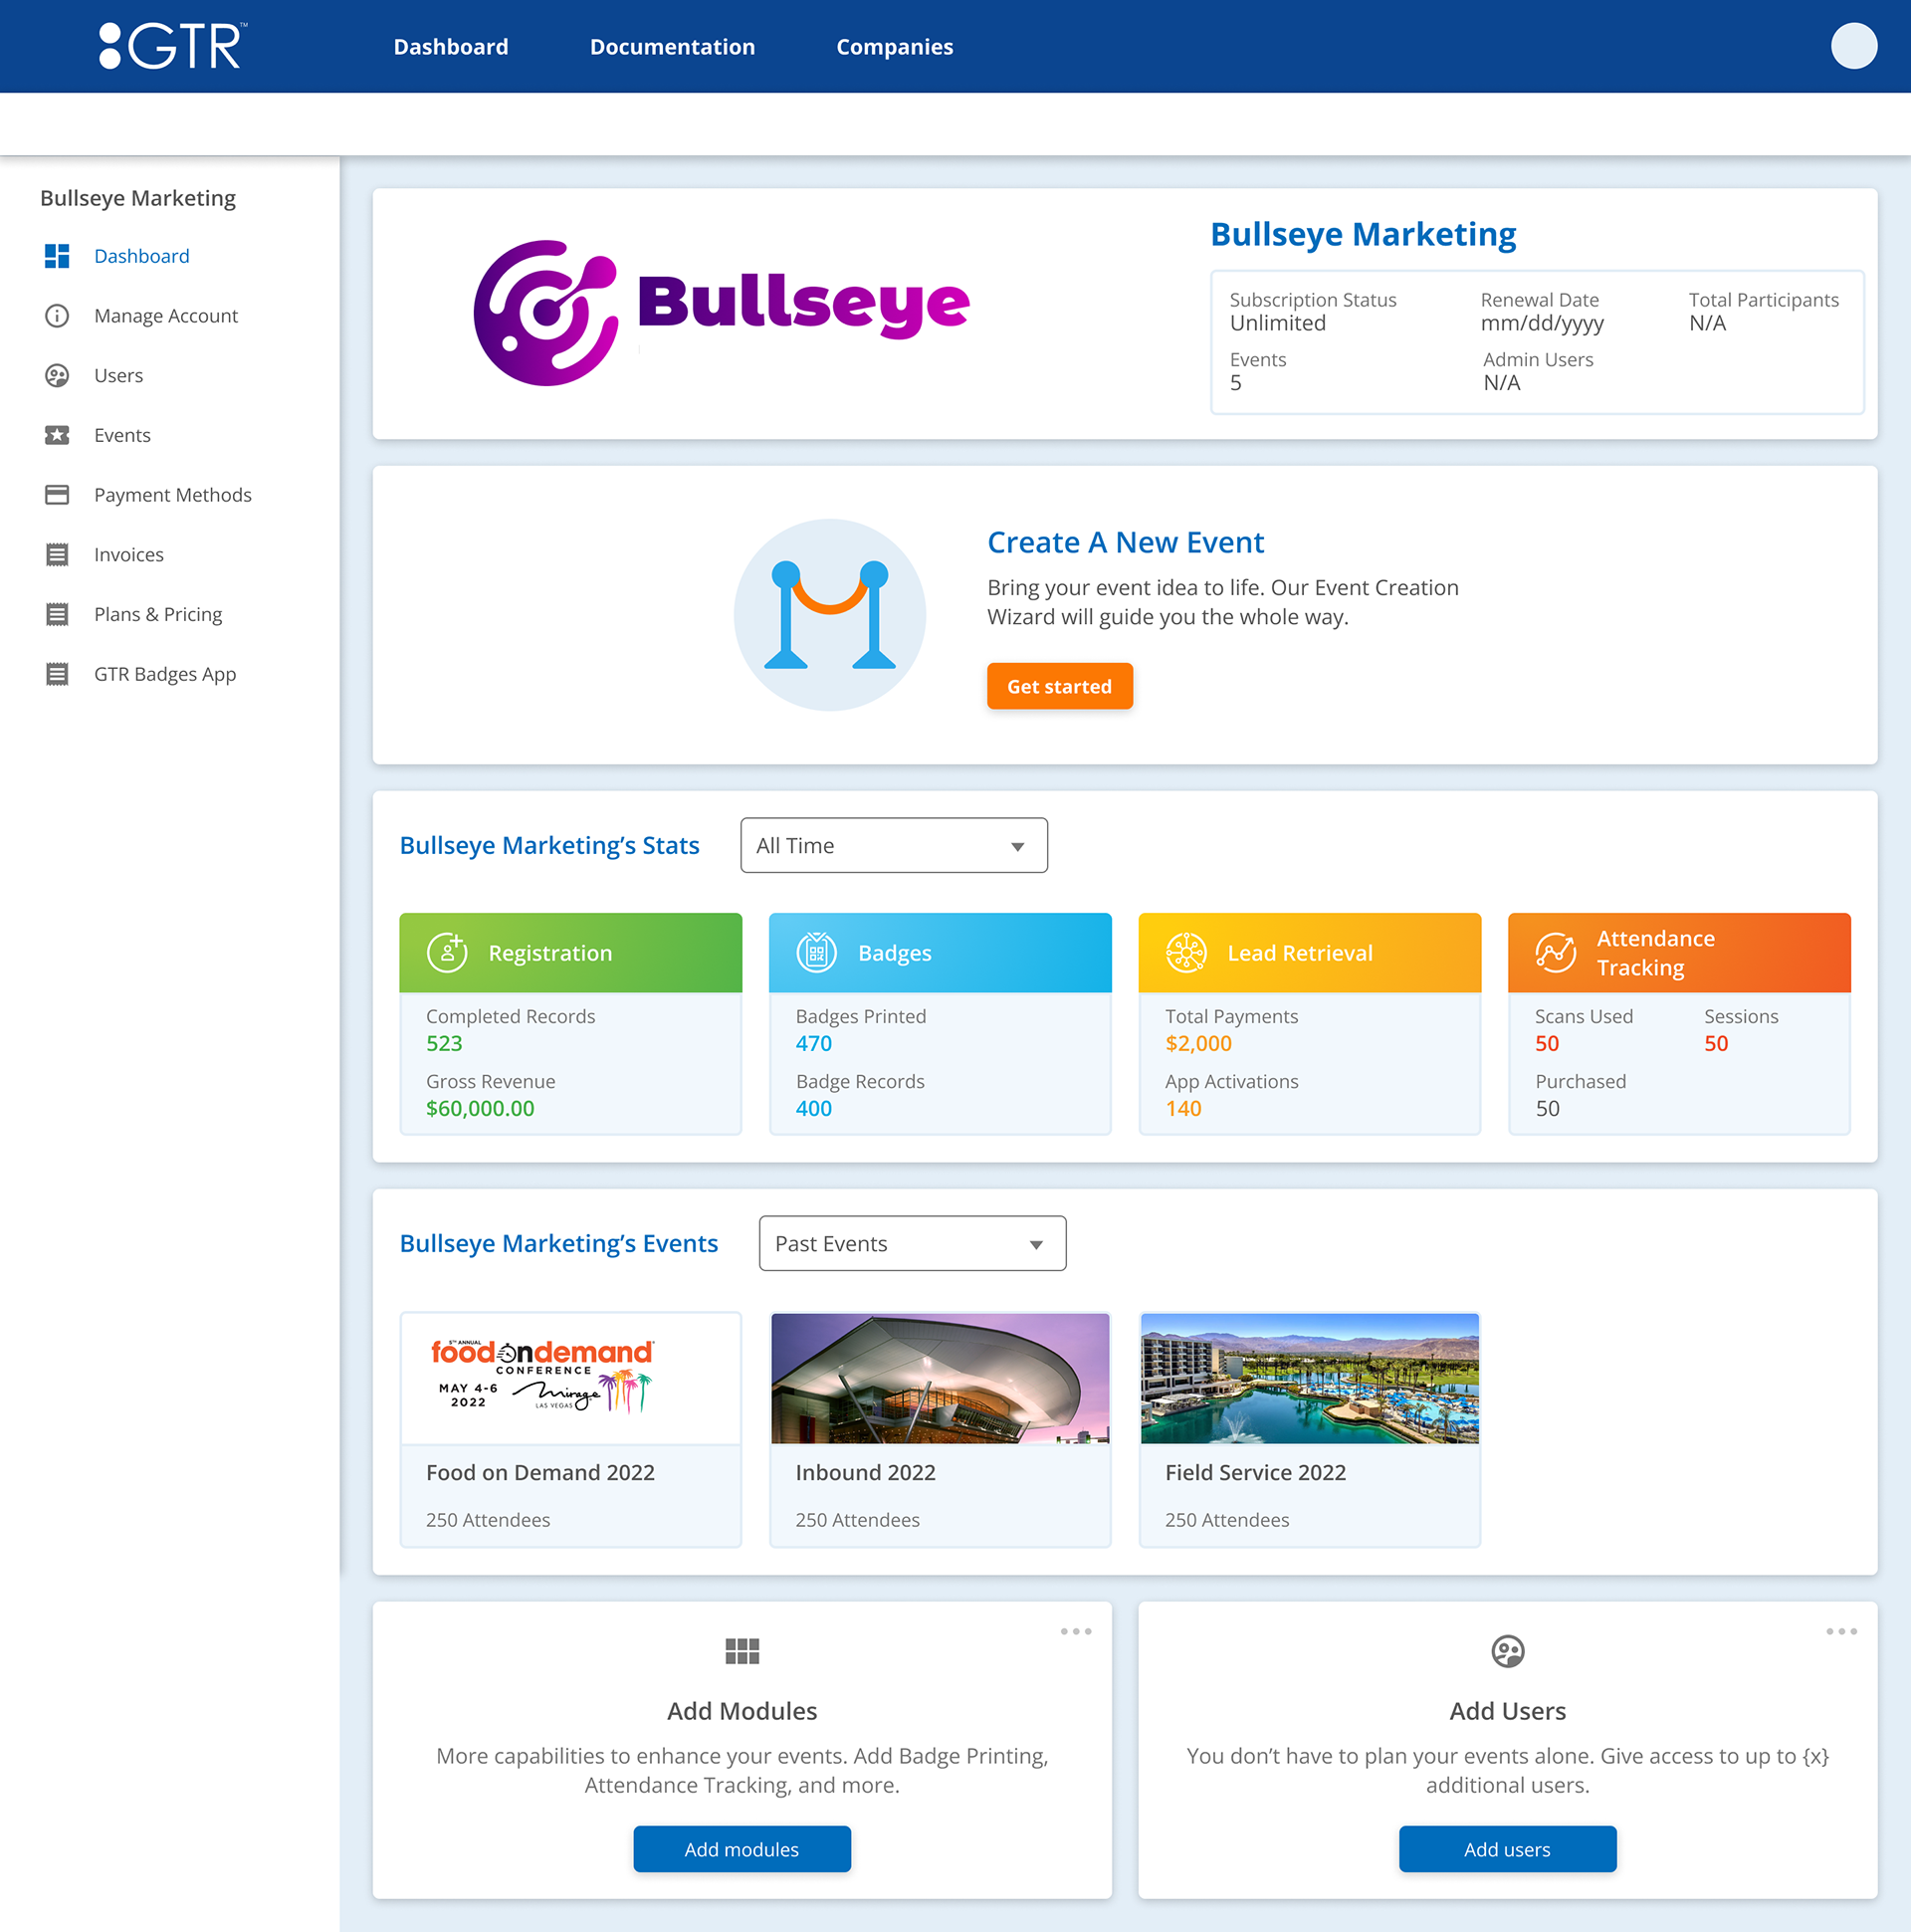Open Payment Methods in the sidebar
The height and width of the screenshot is (1932, 1911).
173,495
